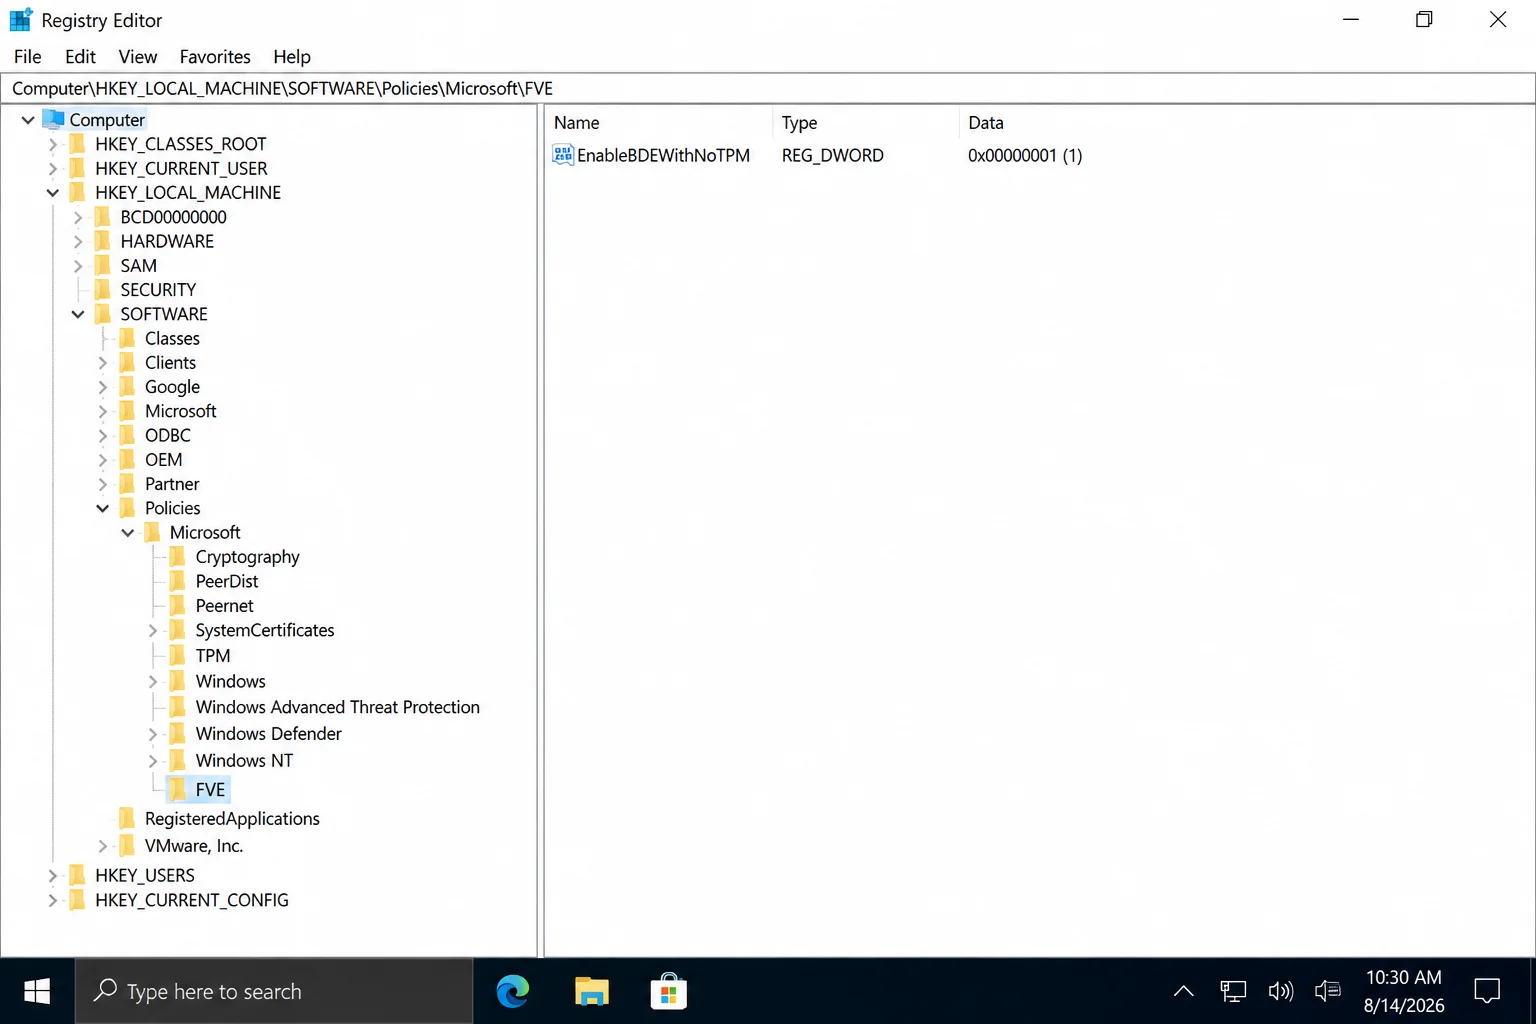Select the ODBC folder icon
This screenshot has height=1024, width=1536.
click(127, 435)
